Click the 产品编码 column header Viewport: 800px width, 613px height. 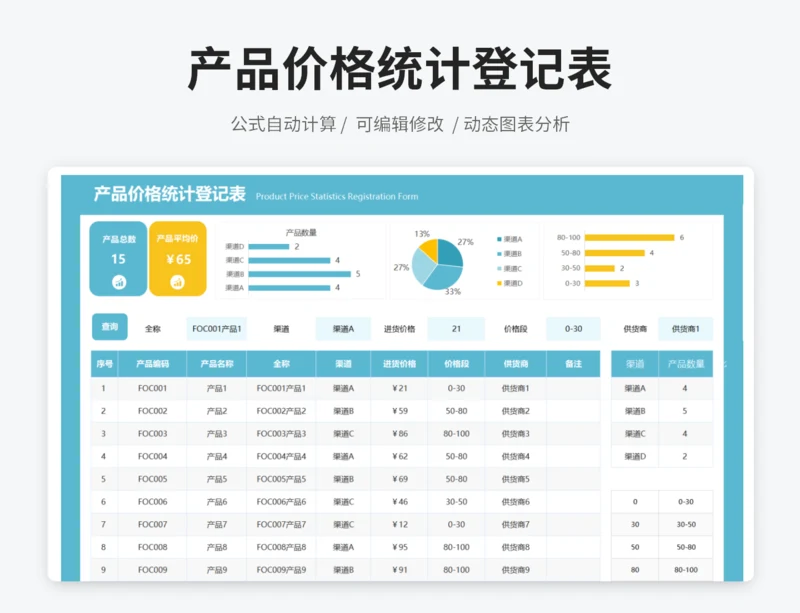[x=152, y=364]
